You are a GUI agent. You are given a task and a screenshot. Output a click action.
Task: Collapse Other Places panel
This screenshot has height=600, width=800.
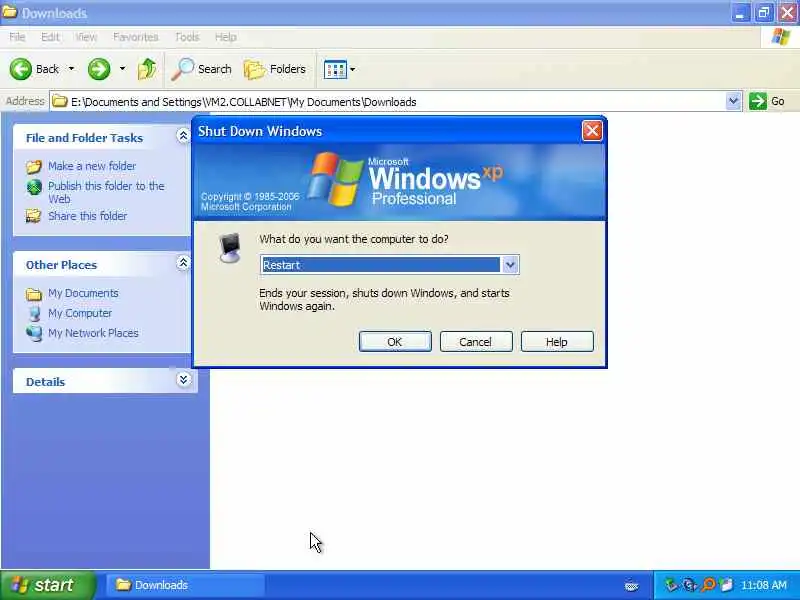point(183,263)
